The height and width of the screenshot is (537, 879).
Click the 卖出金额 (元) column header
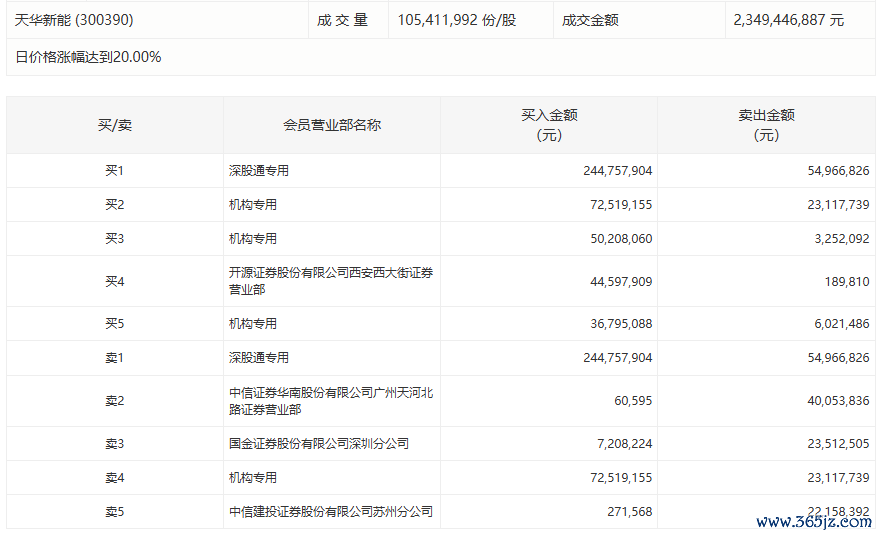tap(766, 125)
